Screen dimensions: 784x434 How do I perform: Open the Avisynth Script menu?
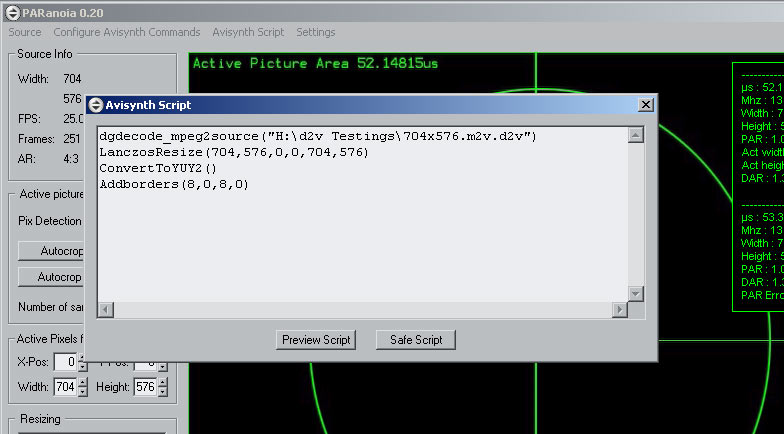(248, 32)
